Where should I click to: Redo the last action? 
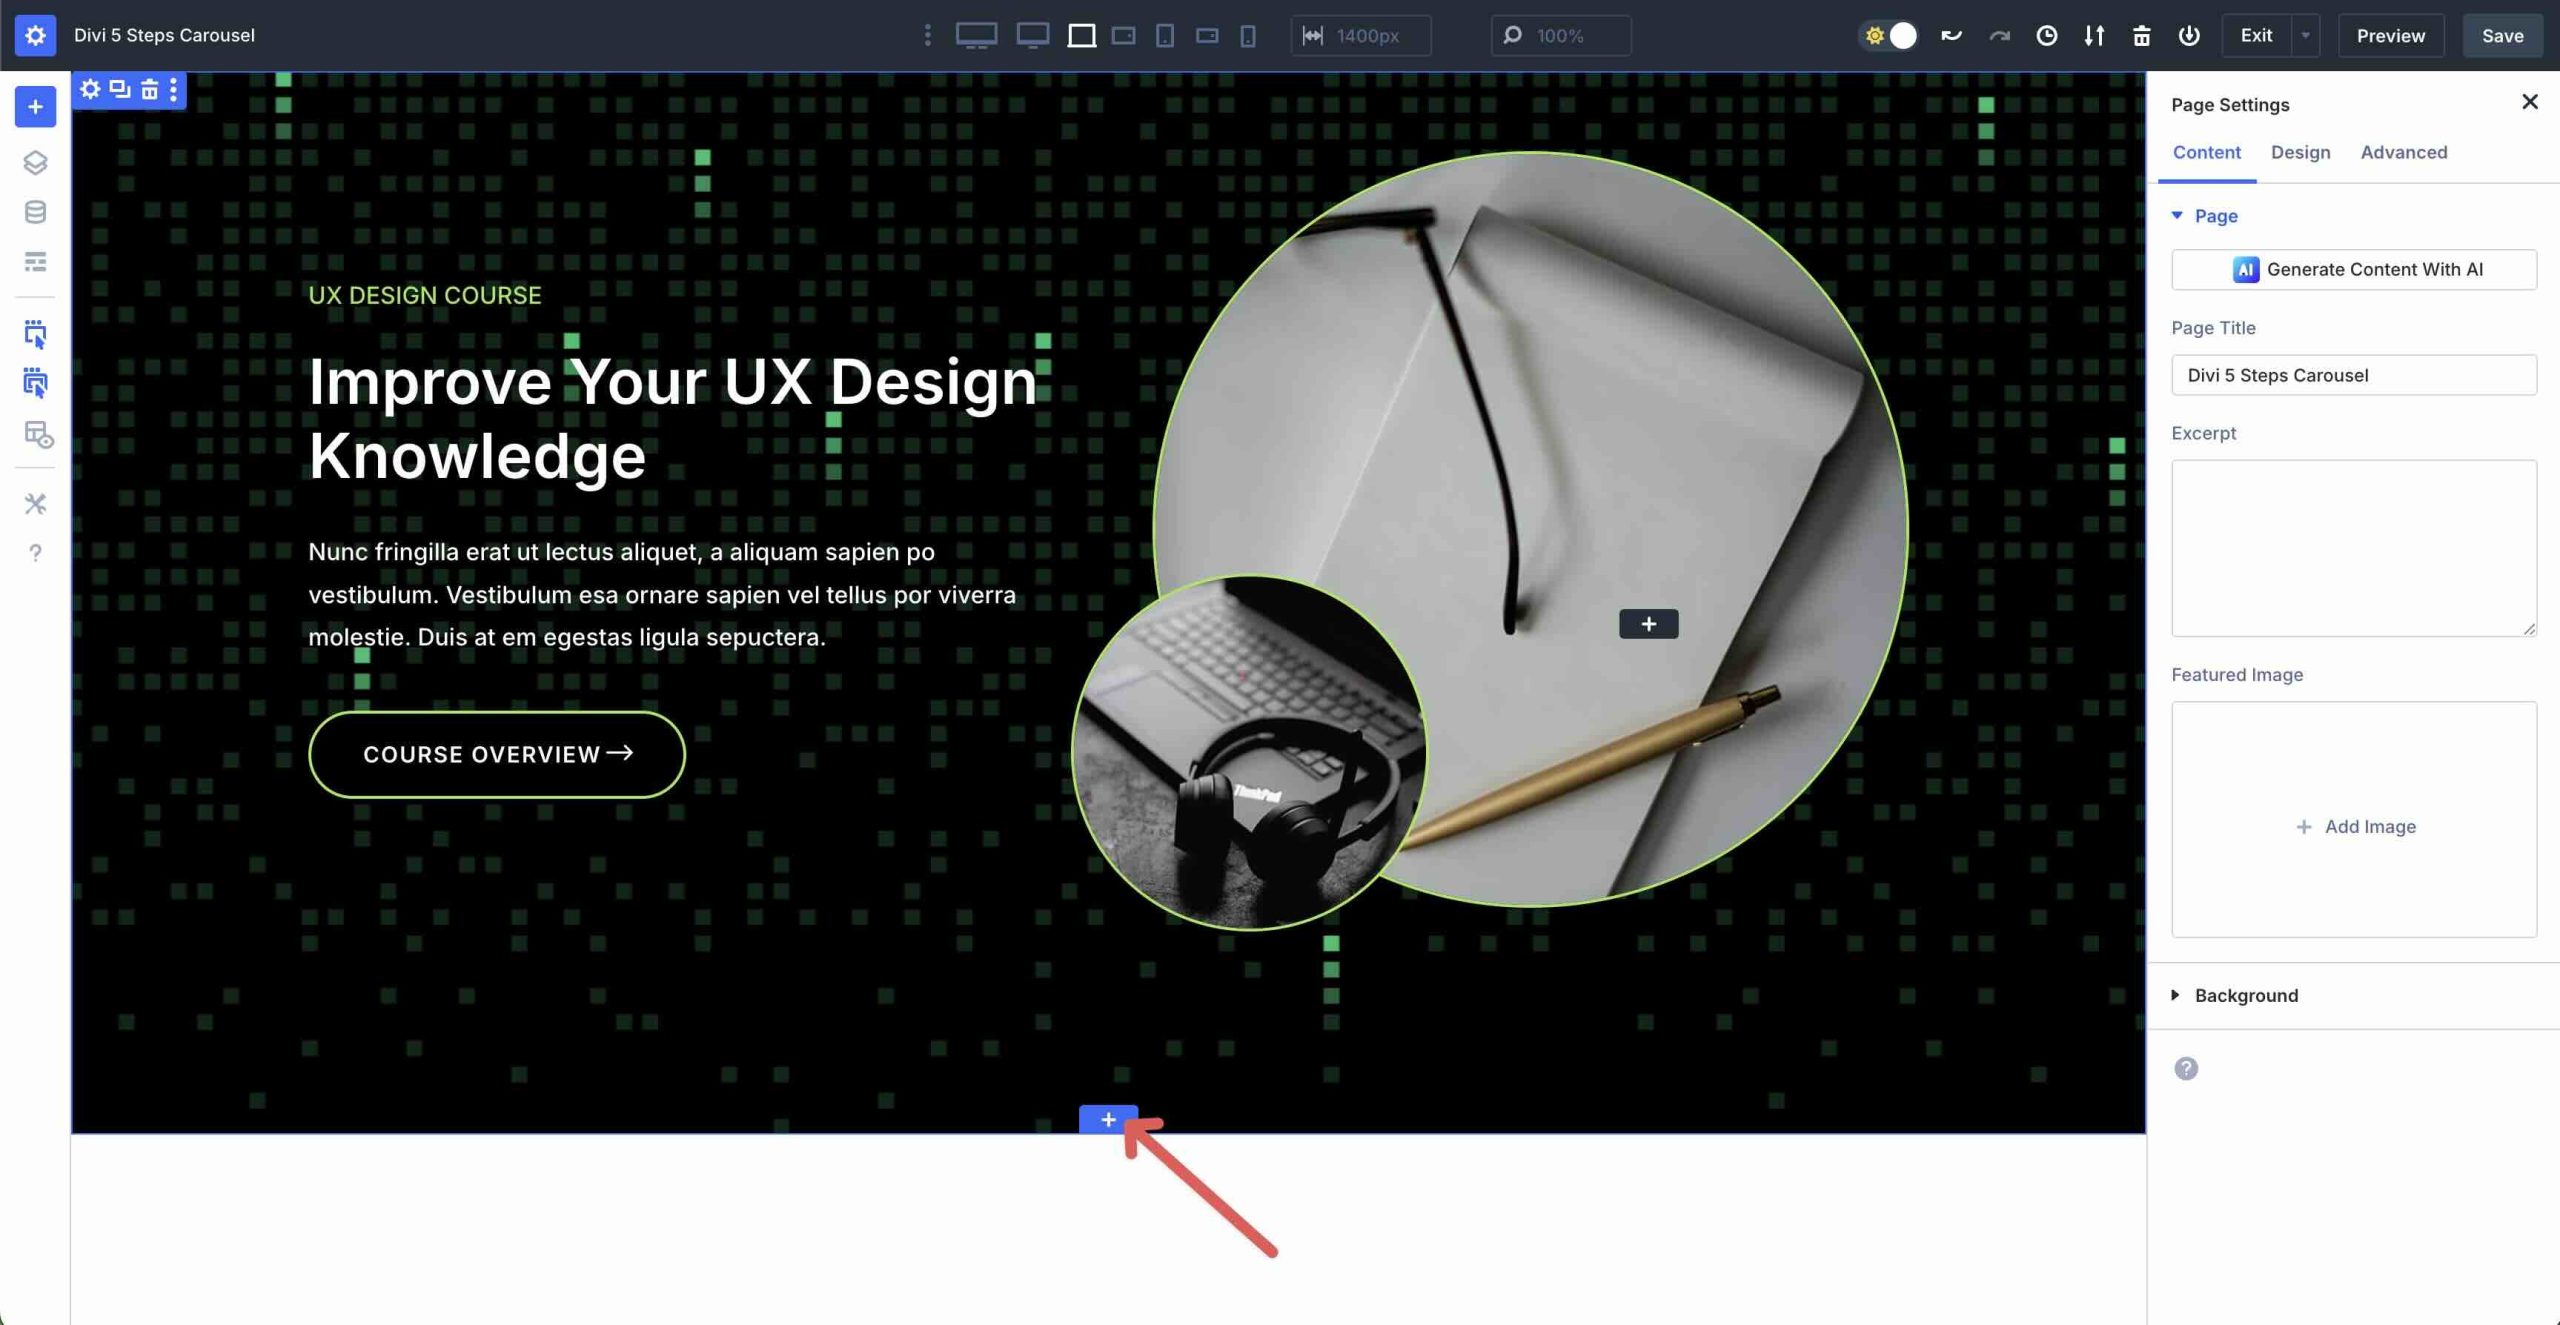(x=1996, y=35)
